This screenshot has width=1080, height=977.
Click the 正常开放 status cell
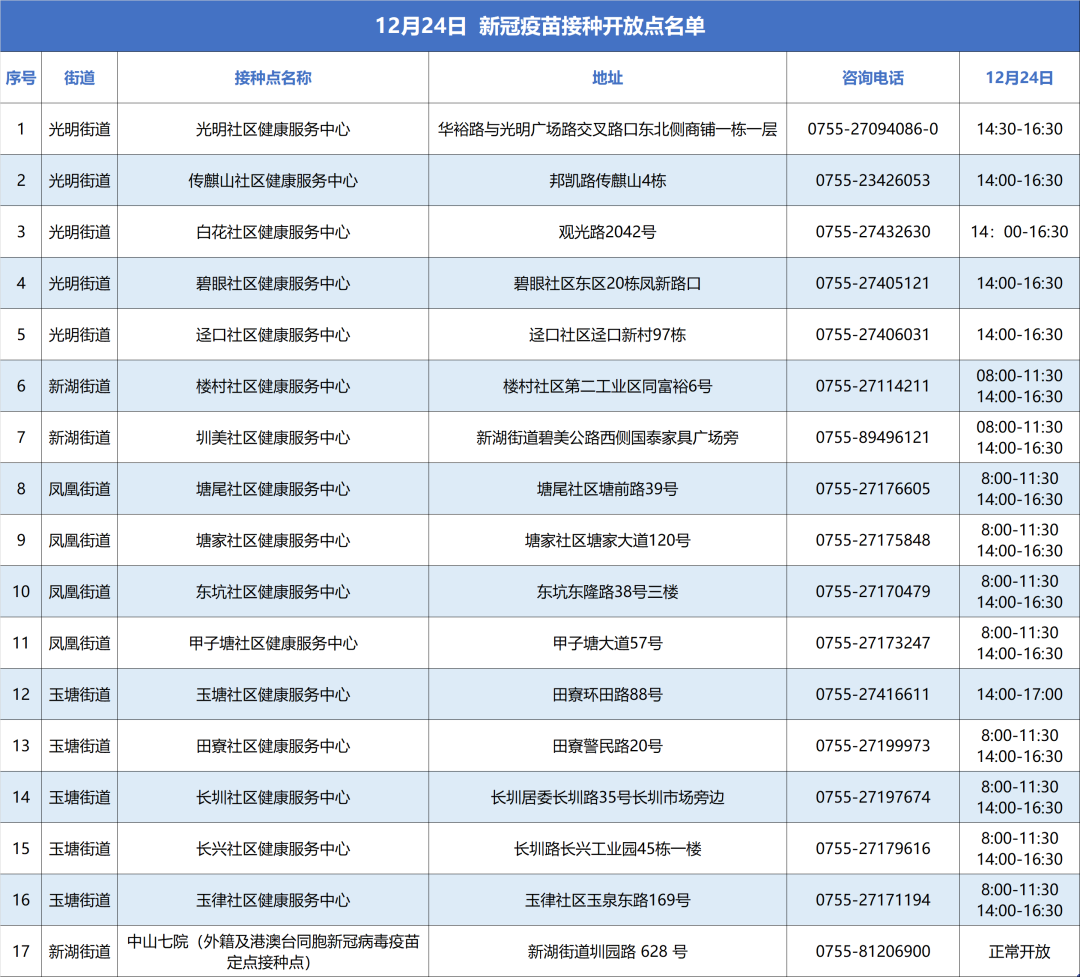(x=1019, y=952)
